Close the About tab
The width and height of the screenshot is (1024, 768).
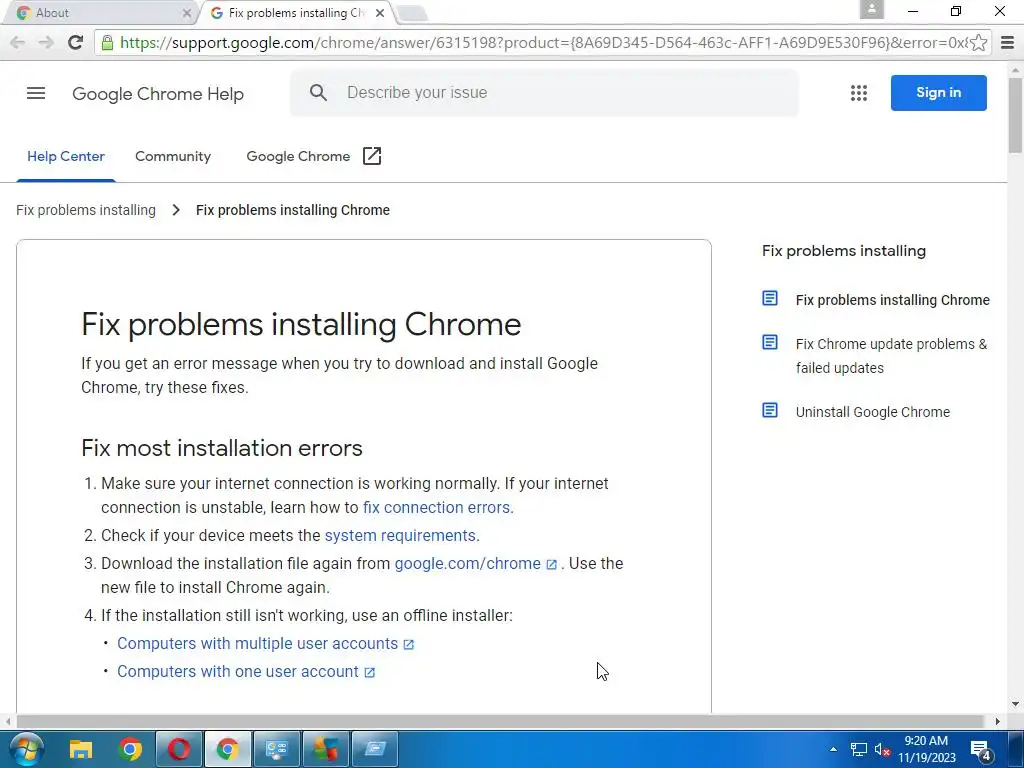click(186, 12)
